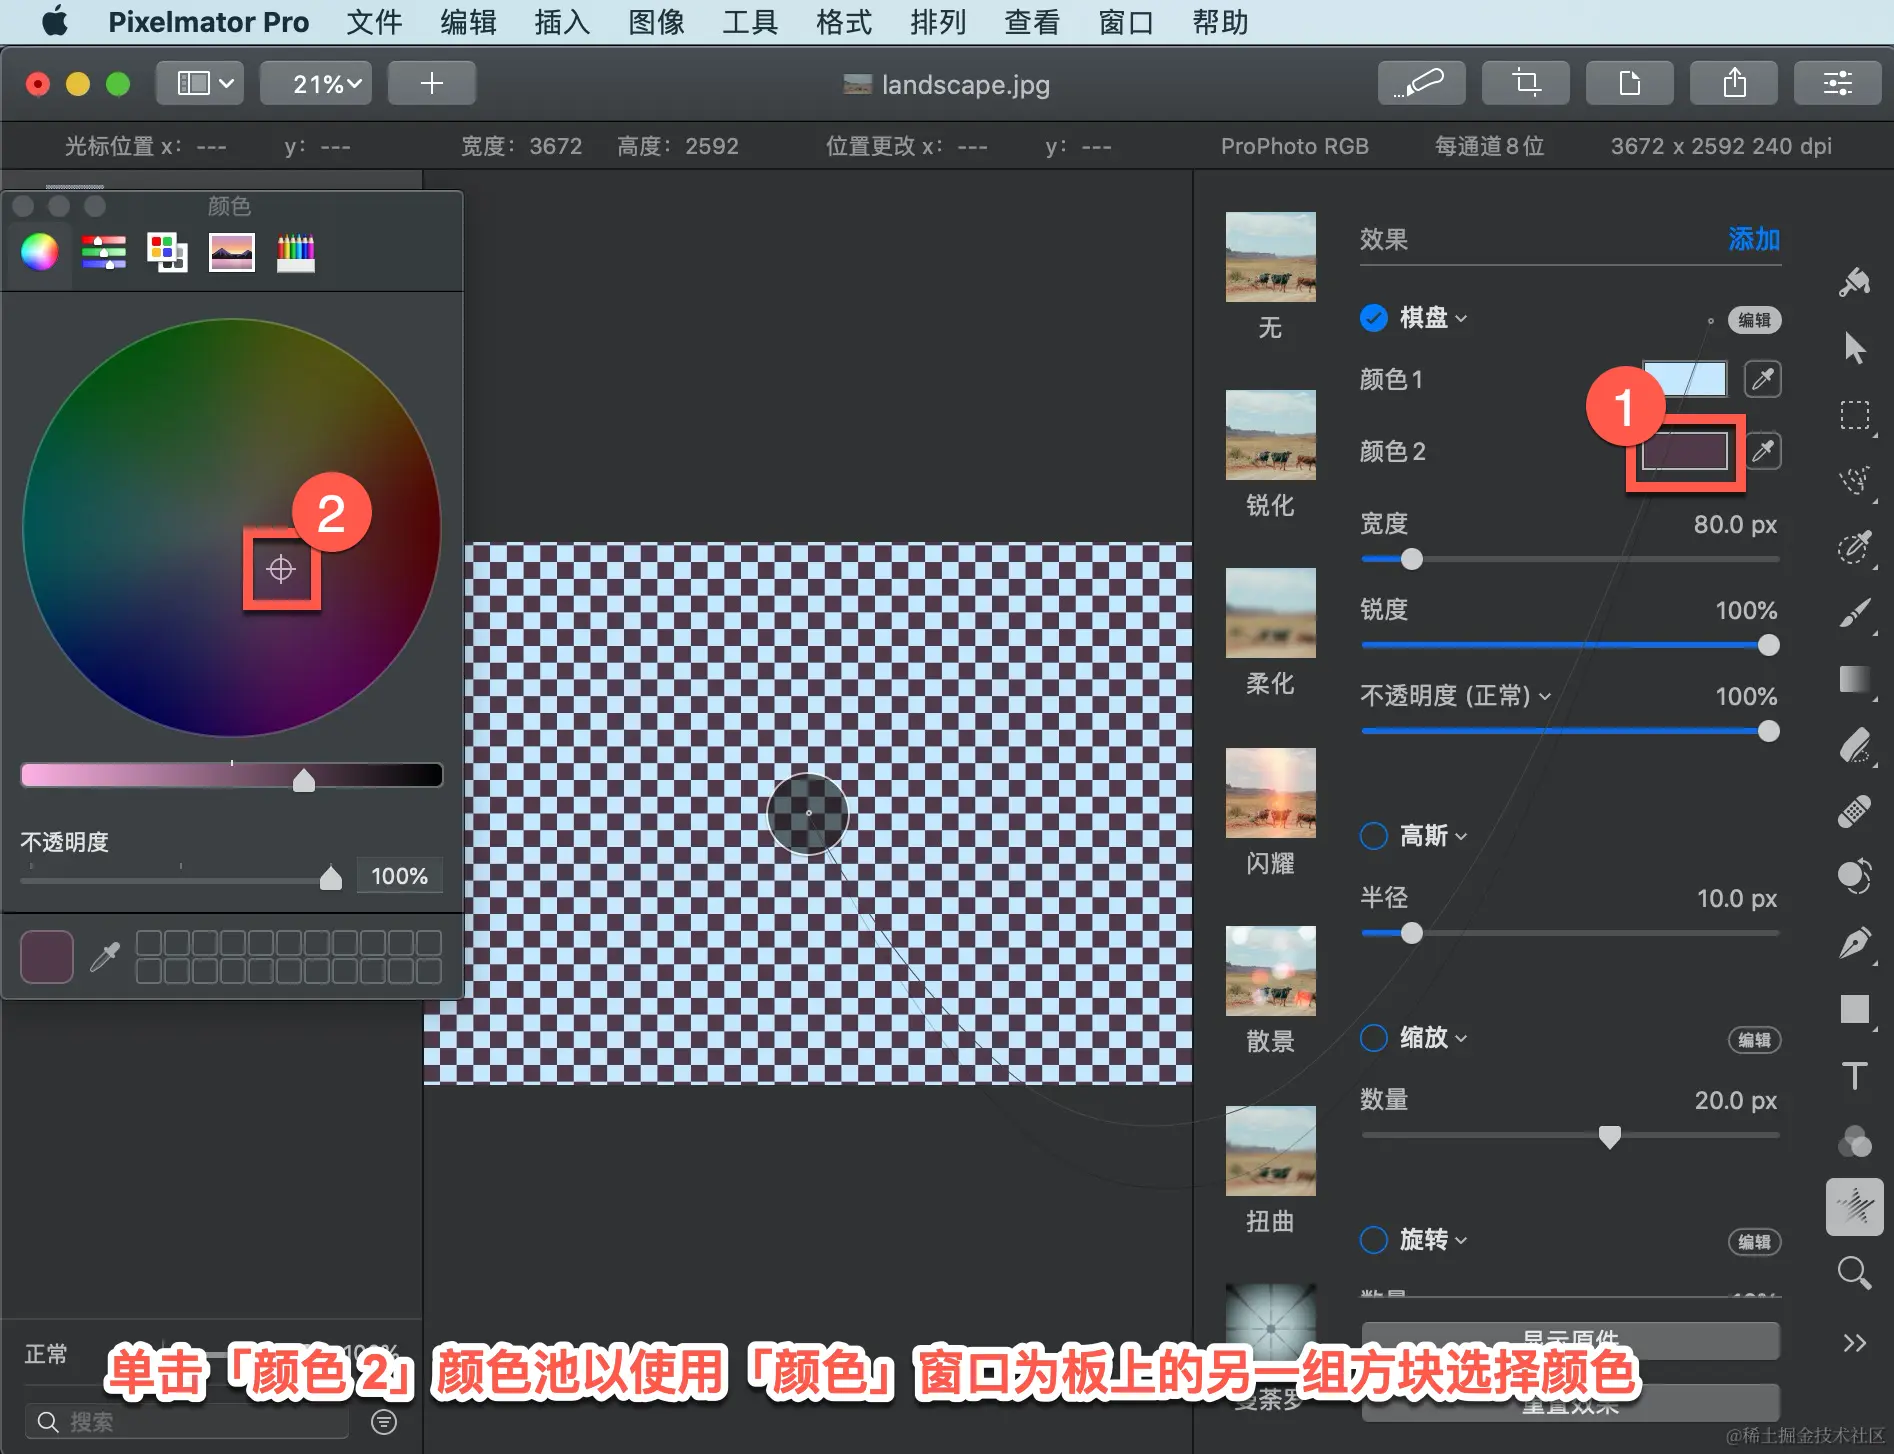Screen dimensions: 1894x1454
Task: Toggle the tool options sliders button
Action: (x=1838, y=83)
